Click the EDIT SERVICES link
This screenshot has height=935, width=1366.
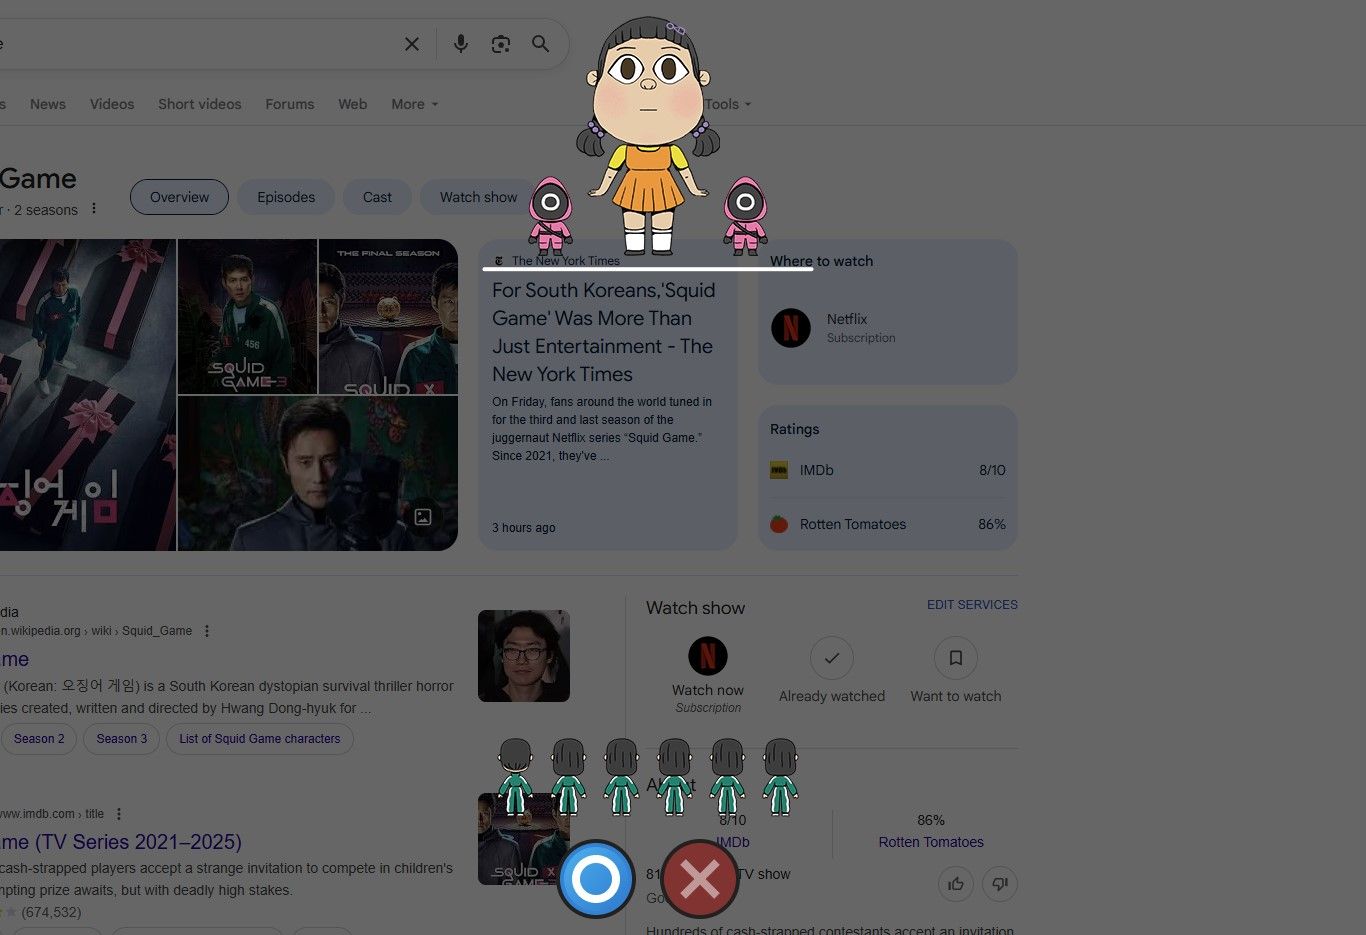click(972, 605)
